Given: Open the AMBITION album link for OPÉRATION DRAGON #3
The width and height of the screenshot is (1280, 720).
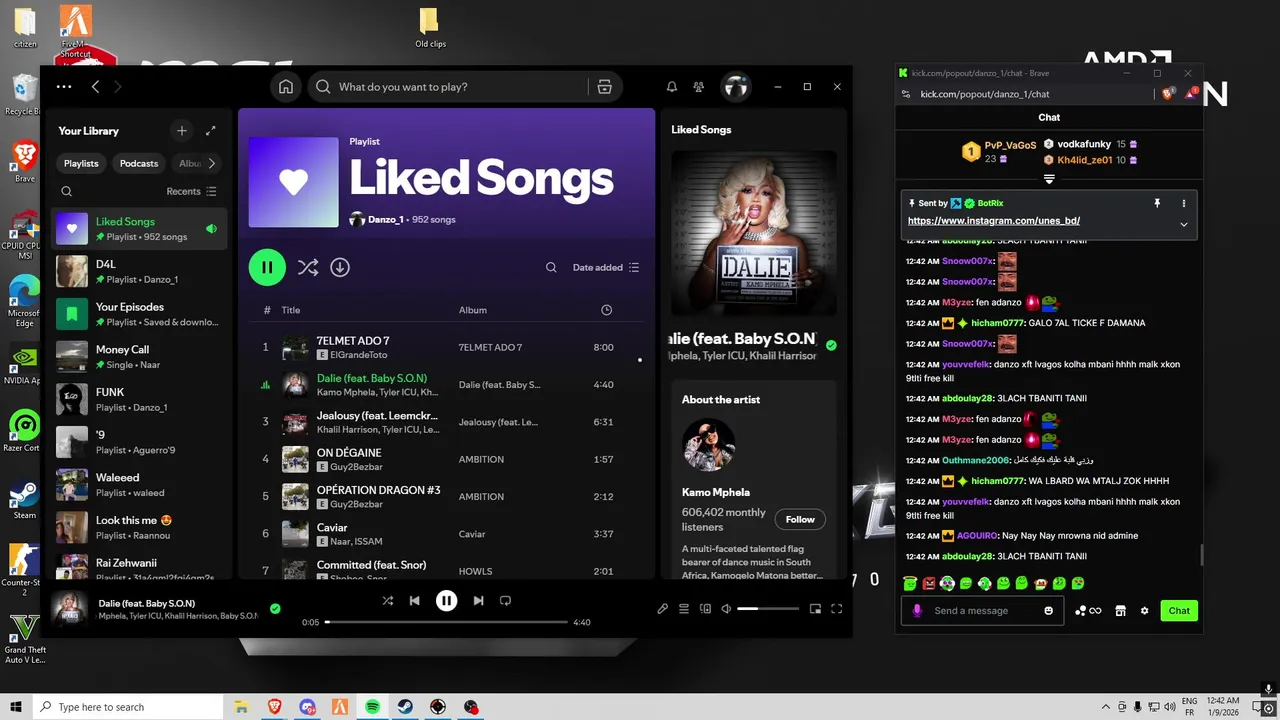Looking at the screenshot, I should [x=481, y=497].
